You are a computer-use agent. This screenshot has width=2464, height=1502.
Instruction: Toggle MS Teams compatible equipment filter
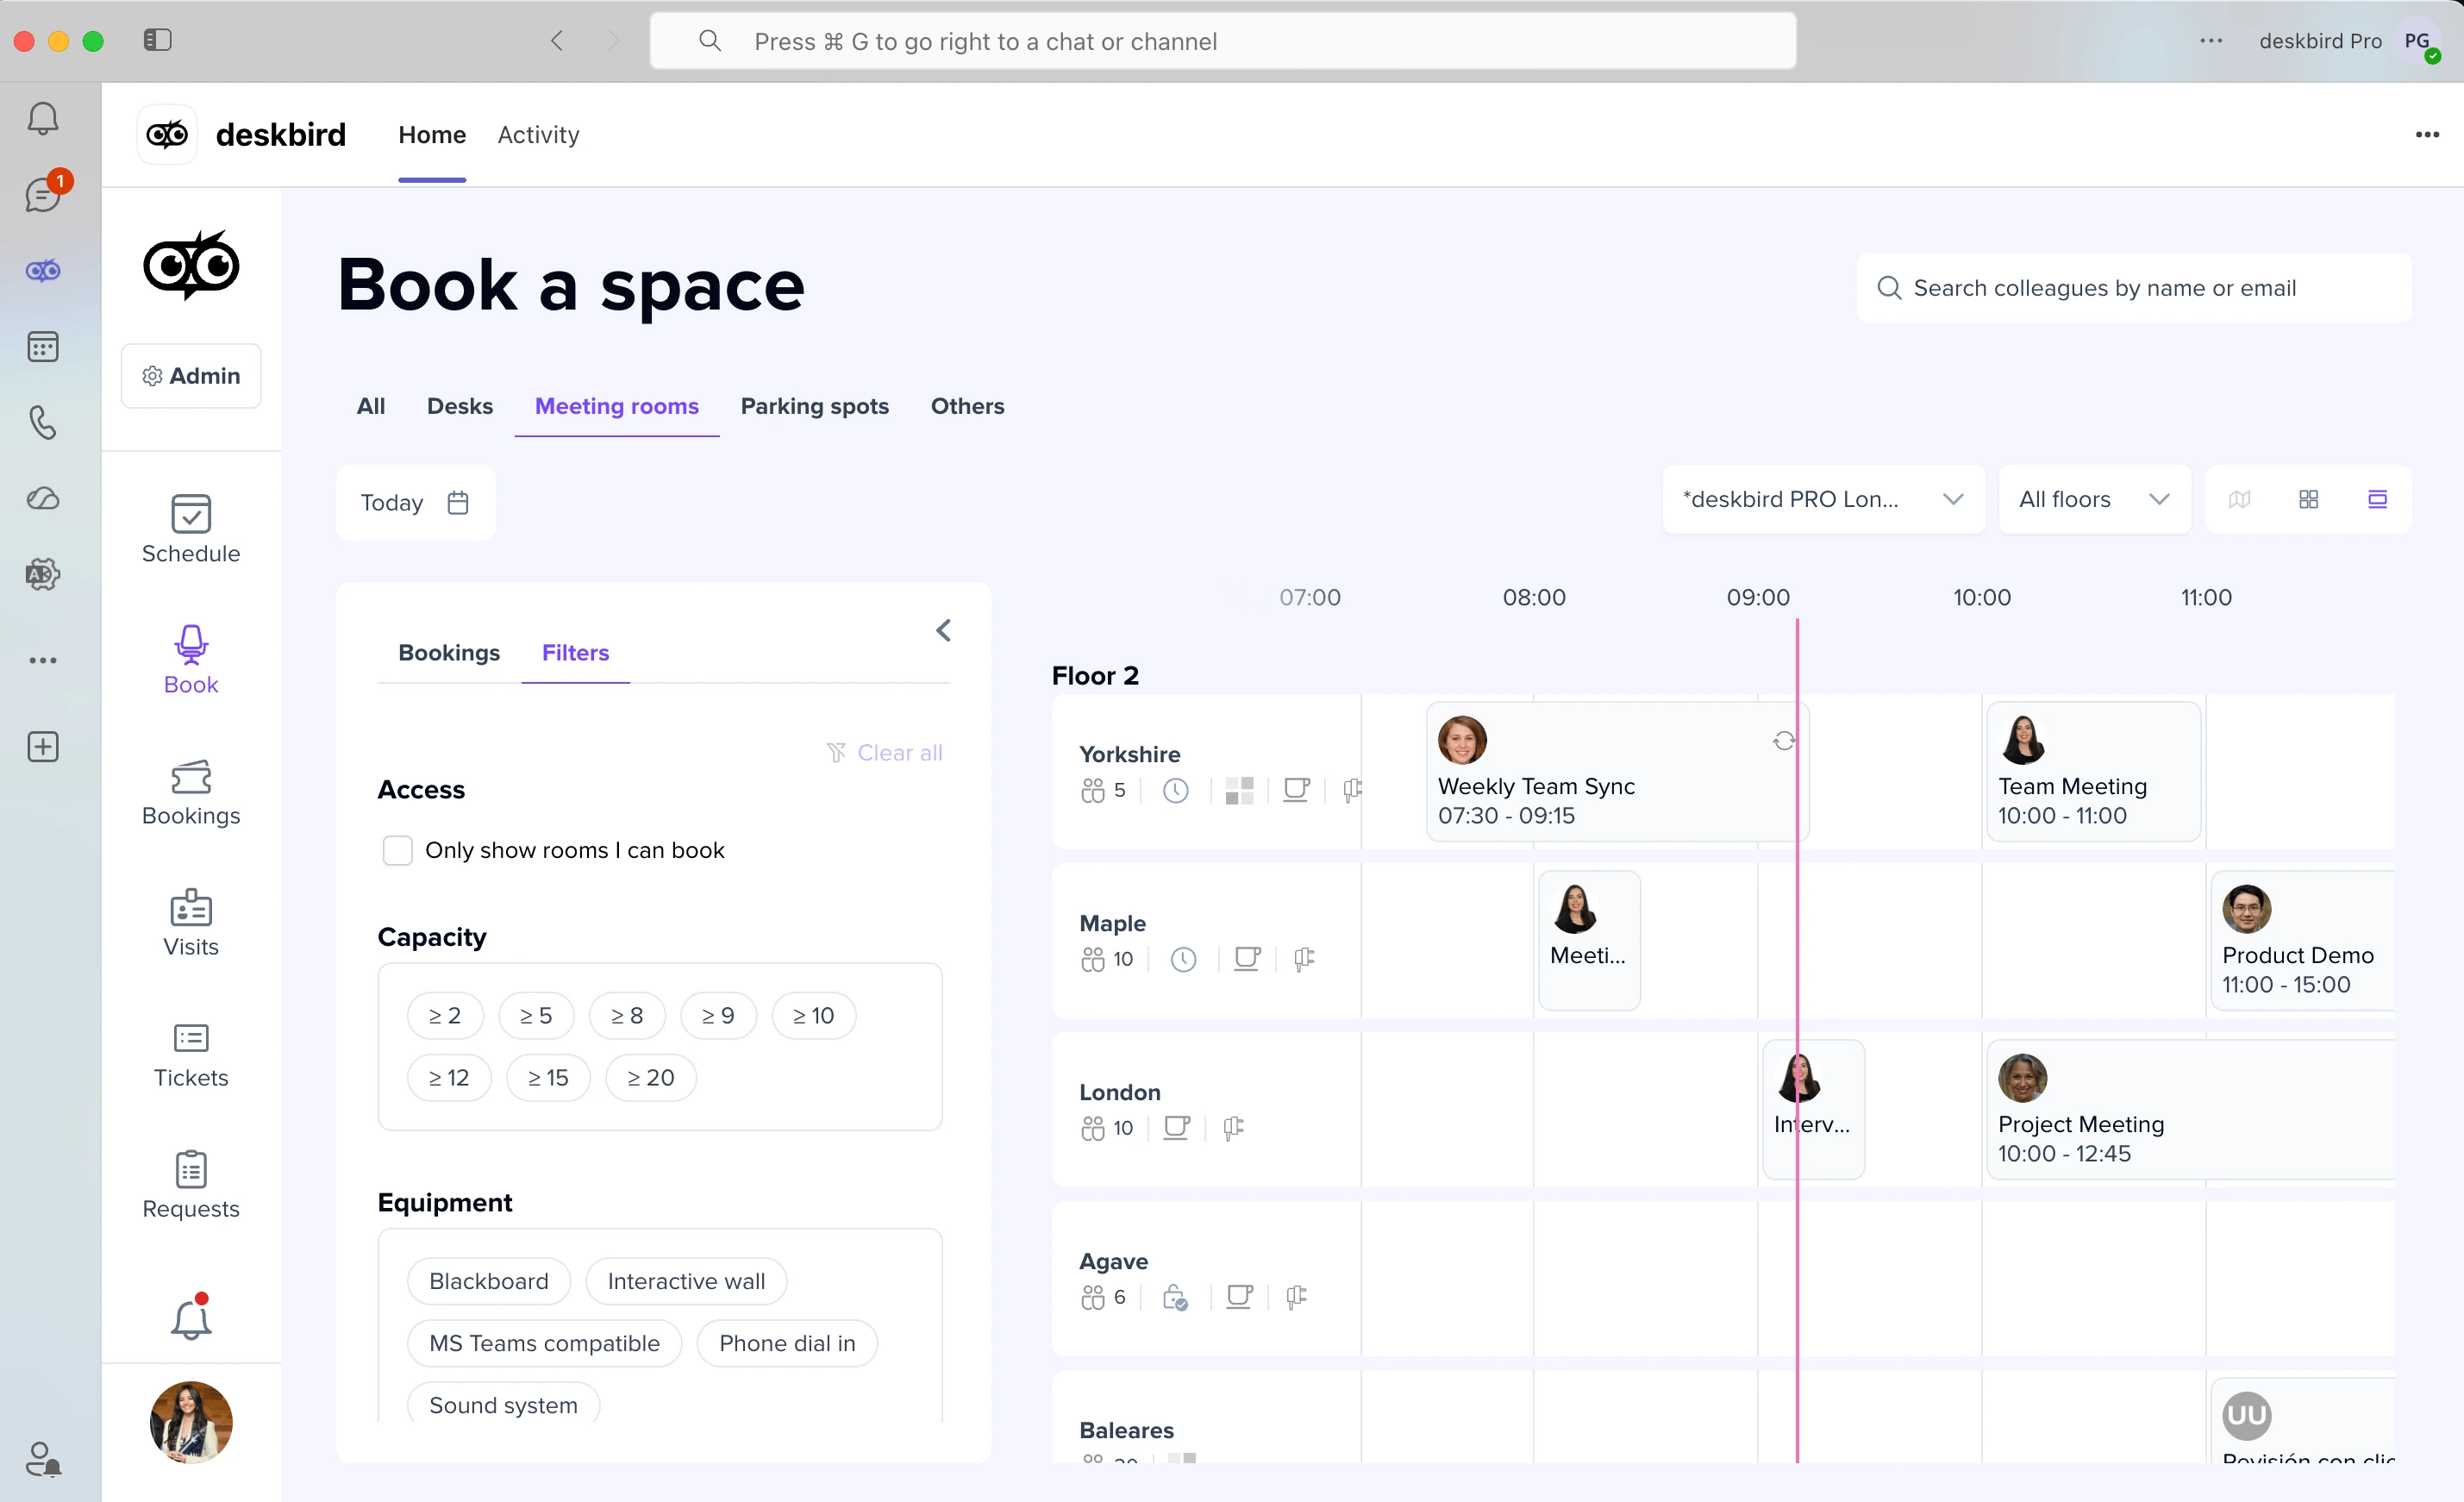pyautogui.click(x=544, y=1343)
